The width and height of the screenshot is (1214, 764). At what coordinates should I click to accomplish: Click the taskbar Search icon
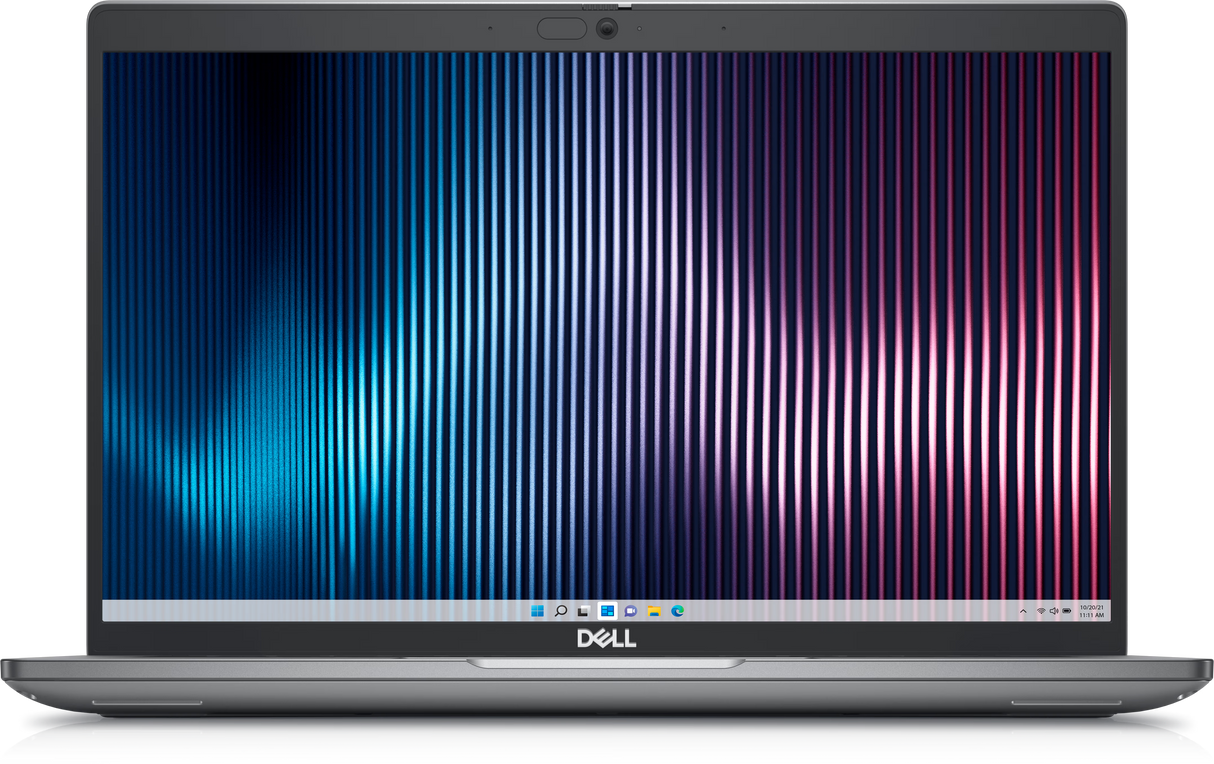(558, 610)
